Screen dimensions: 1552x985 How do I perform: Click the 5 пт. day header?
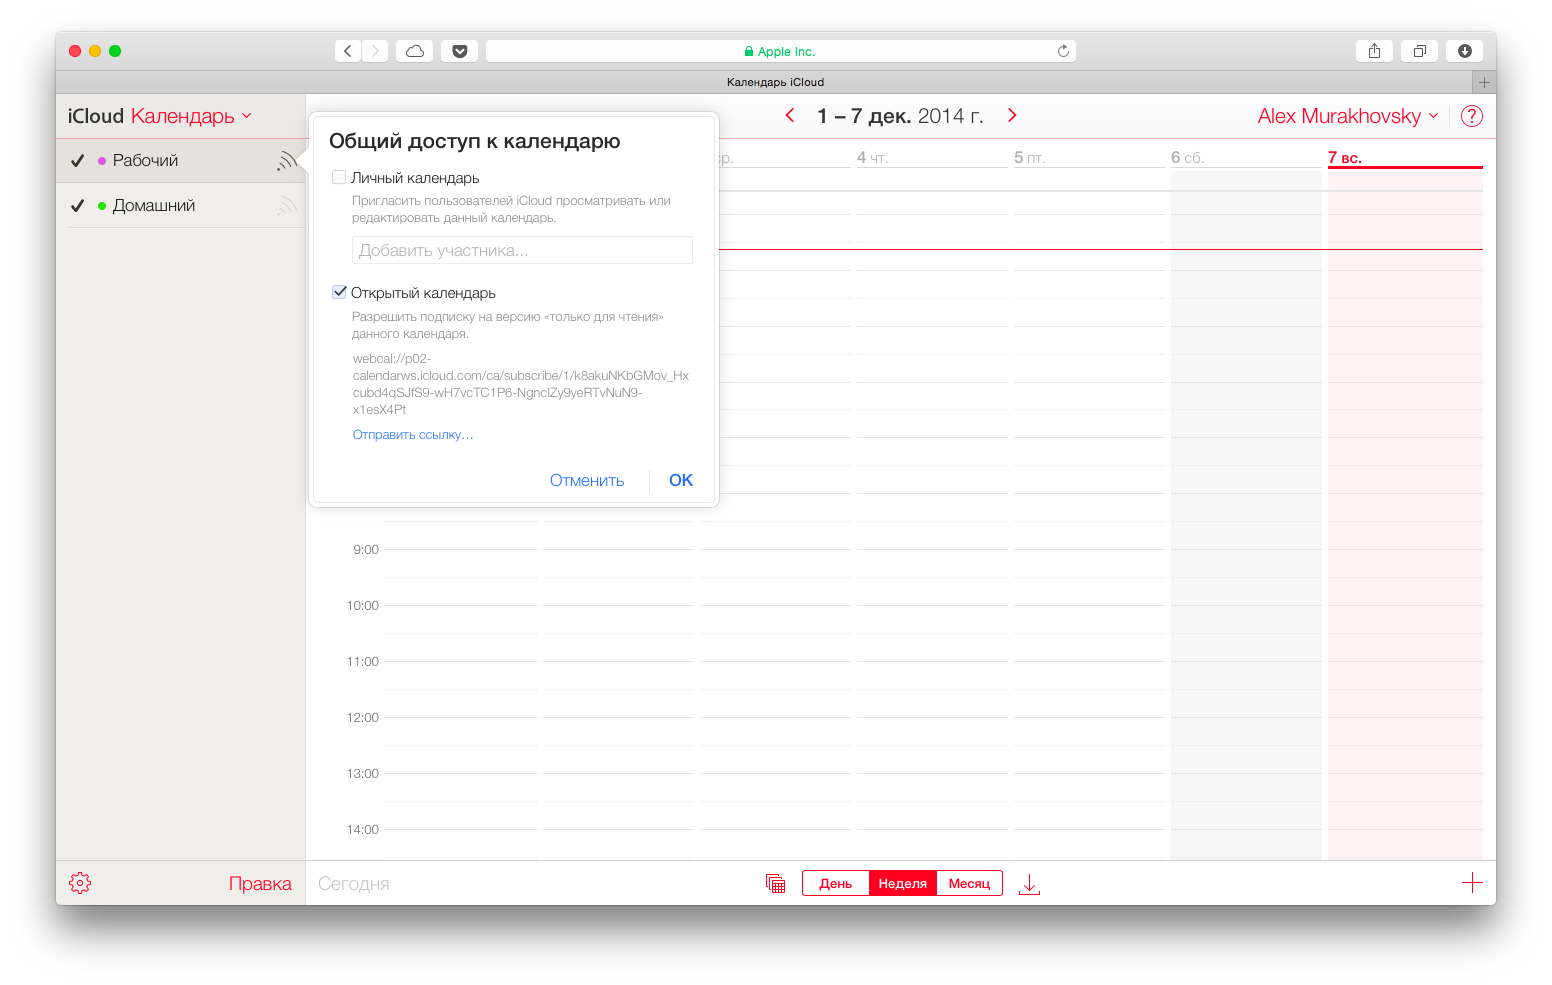pos(1030,157)
